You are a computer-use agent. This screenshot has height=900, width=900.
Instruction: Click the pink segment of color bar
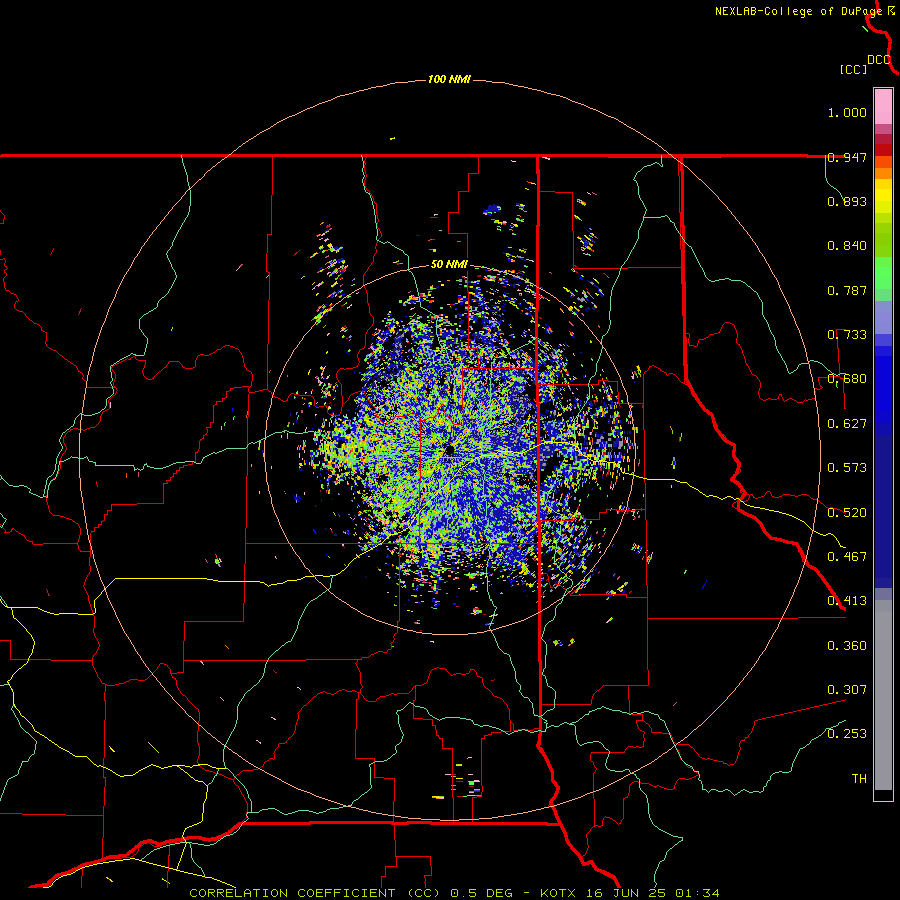tap(883, 107)
